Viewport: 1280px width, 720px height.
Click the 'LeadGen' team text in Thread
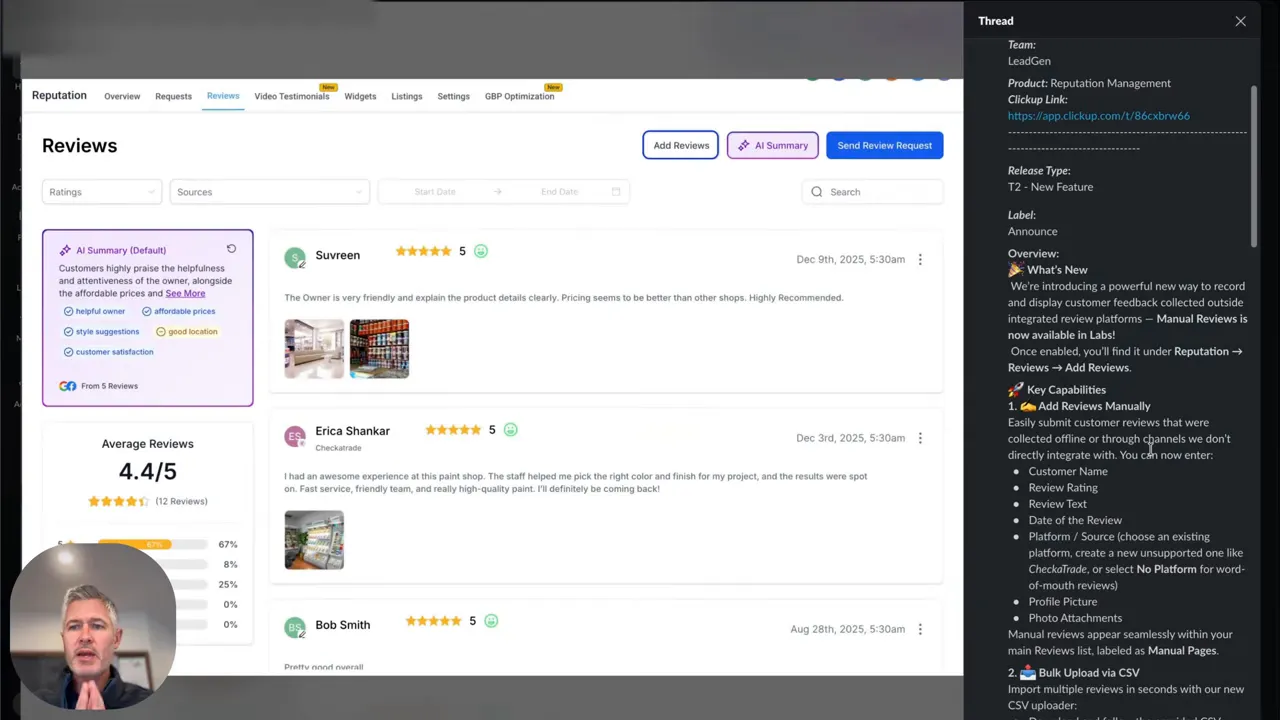[x=1029, y=61]
